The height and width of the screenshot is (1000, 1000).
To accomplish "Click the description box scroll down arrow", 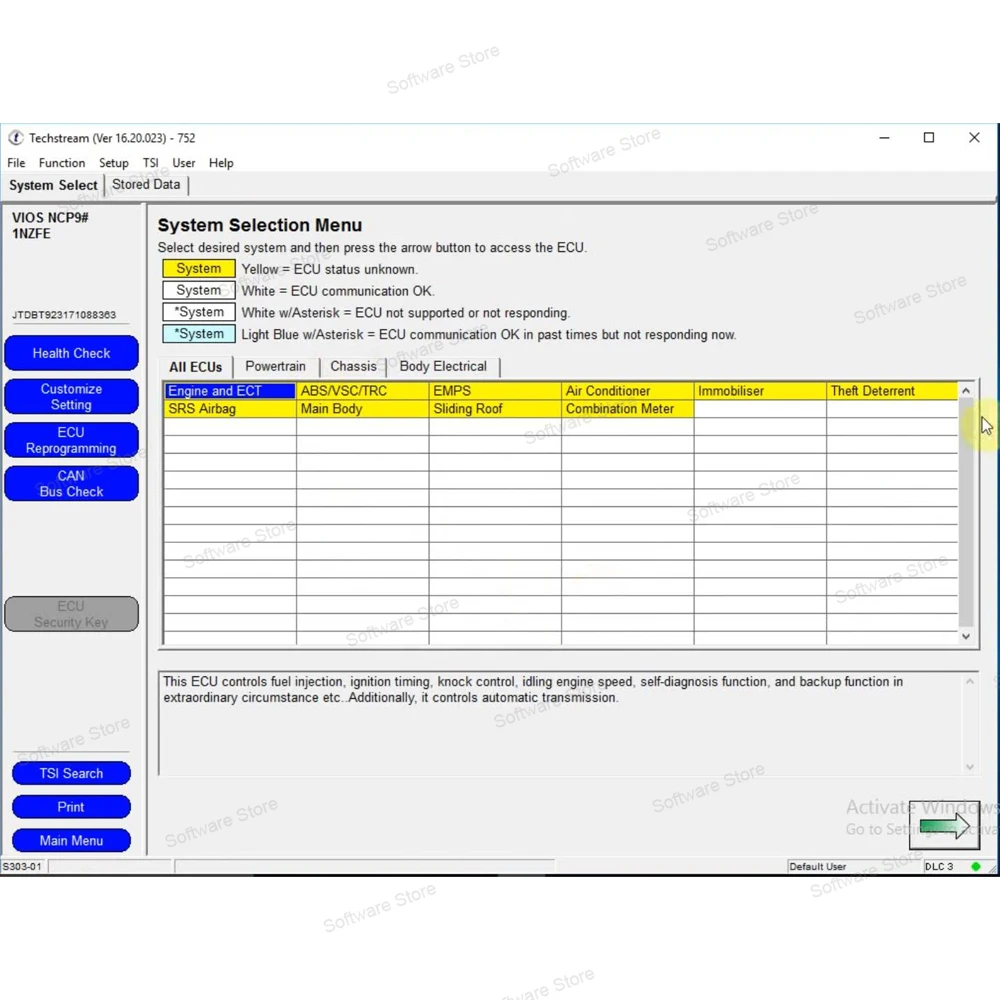I will tap(969, 767).
